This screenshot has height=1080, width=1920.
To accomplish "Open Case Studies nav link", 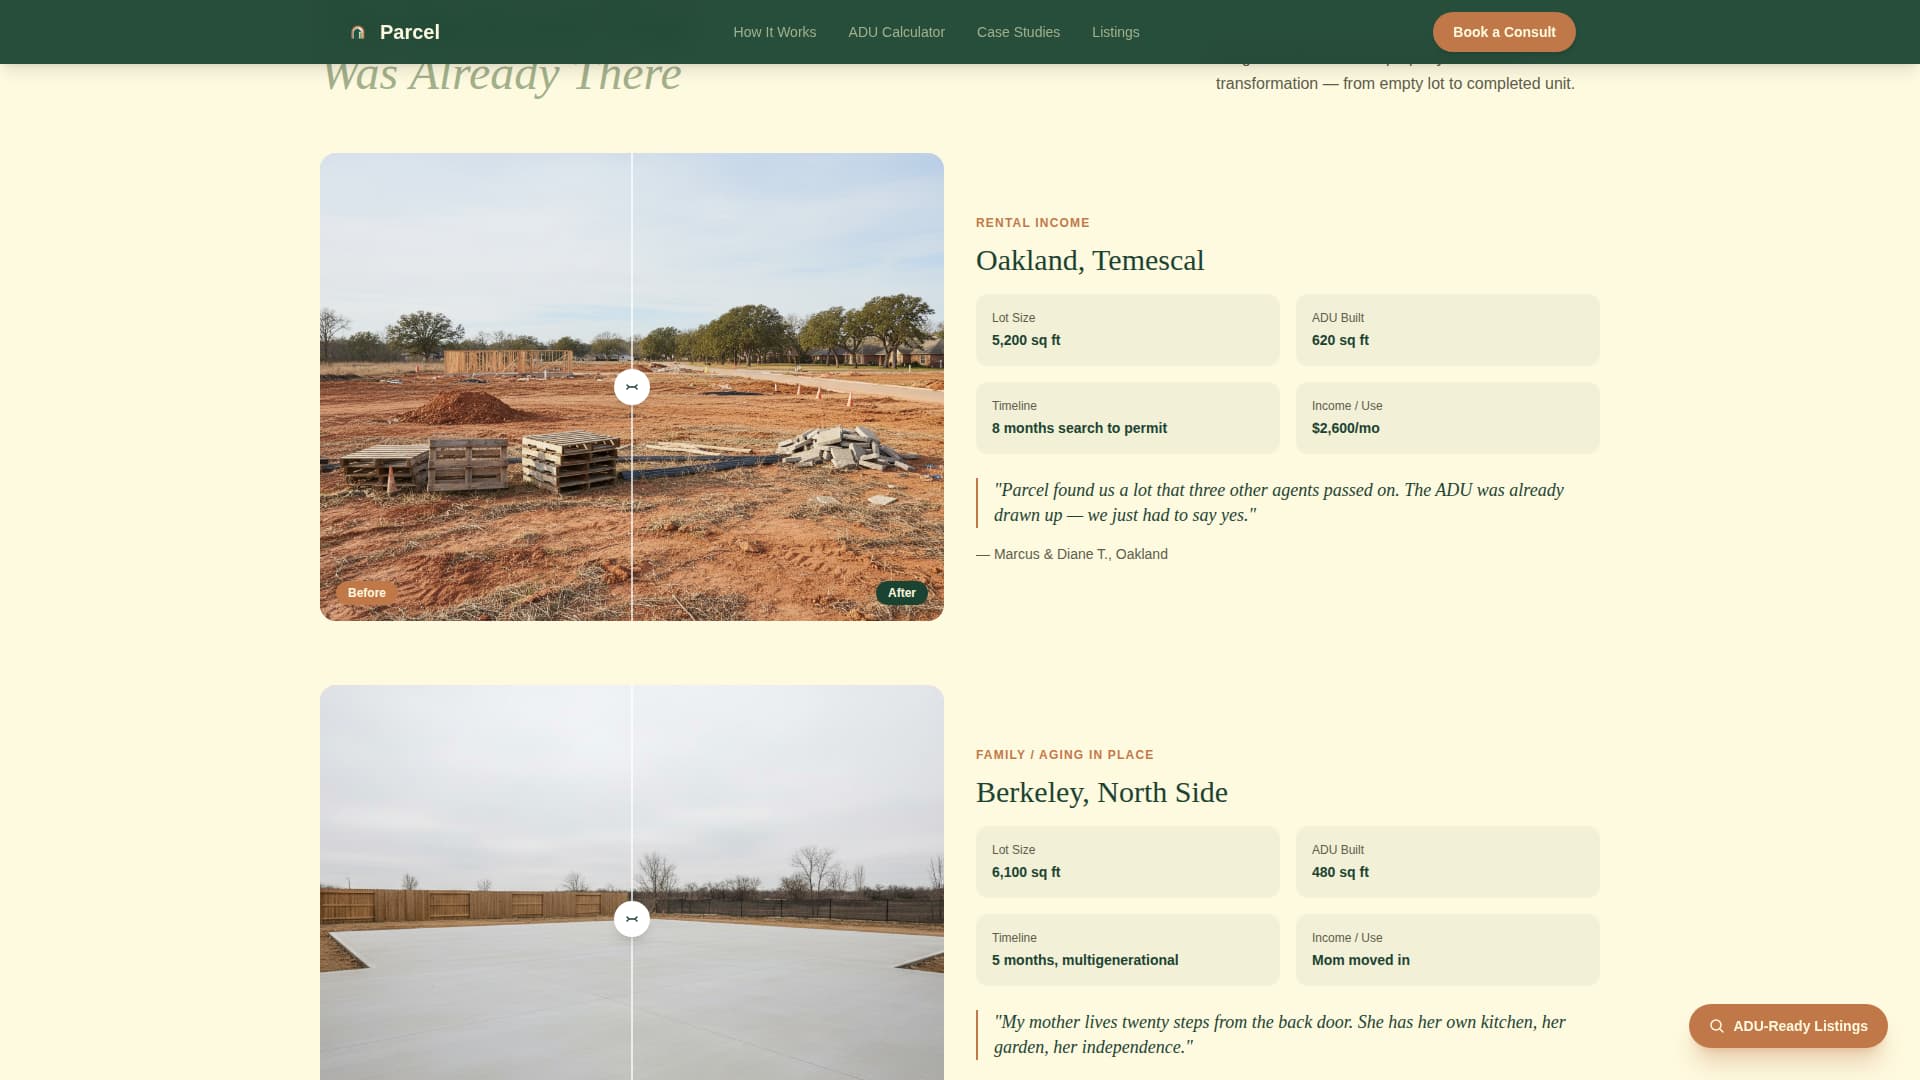I will [x=1018, y=32].
